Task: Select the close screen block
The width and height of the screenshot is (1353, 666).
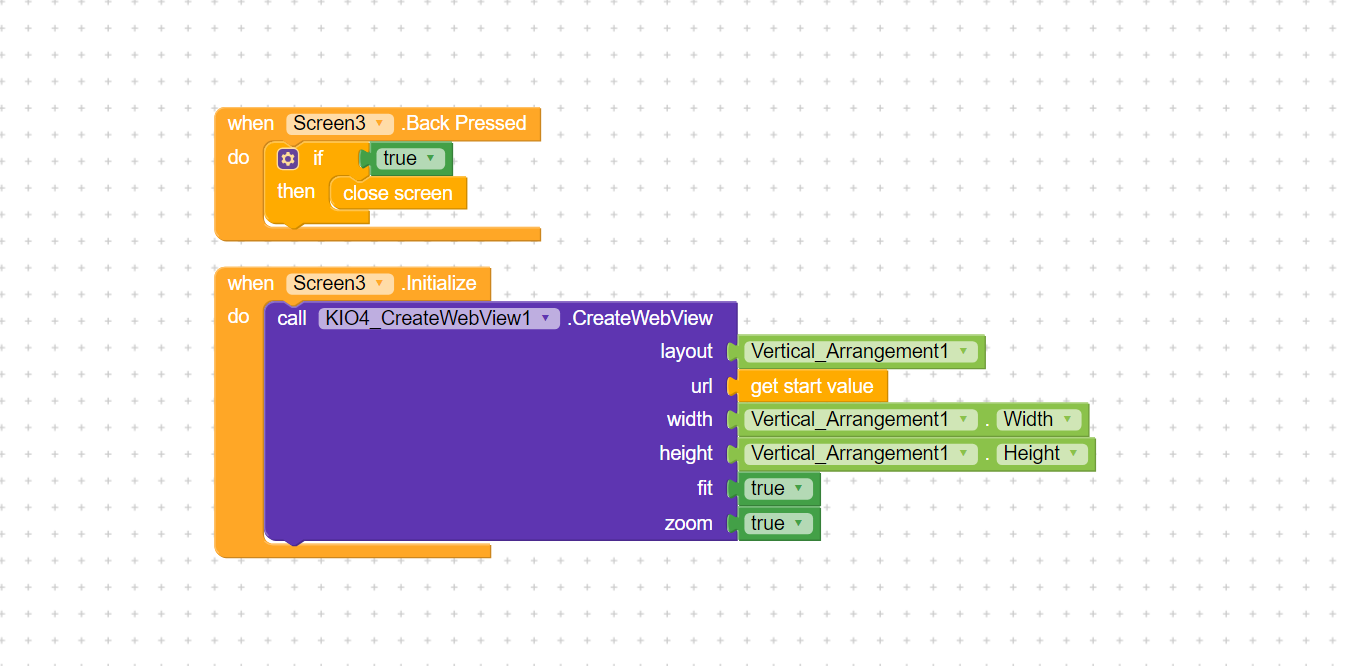Action: coord(398,193)
